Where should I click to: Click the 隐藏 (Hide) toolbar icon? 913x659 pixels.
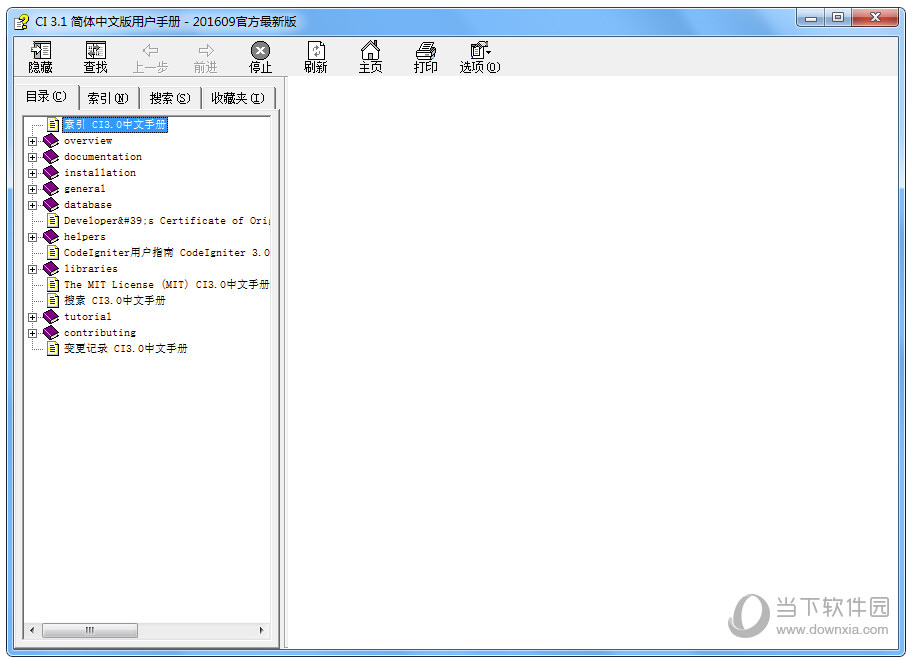41,57
